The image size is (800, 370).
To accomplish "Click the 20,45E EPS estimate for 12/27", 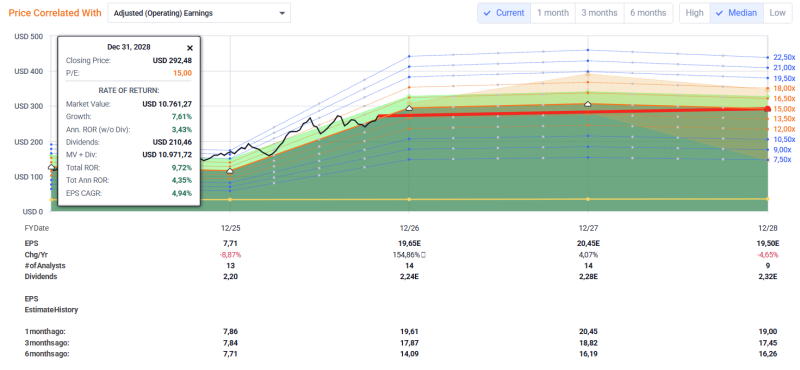I will tap(588, 243).
